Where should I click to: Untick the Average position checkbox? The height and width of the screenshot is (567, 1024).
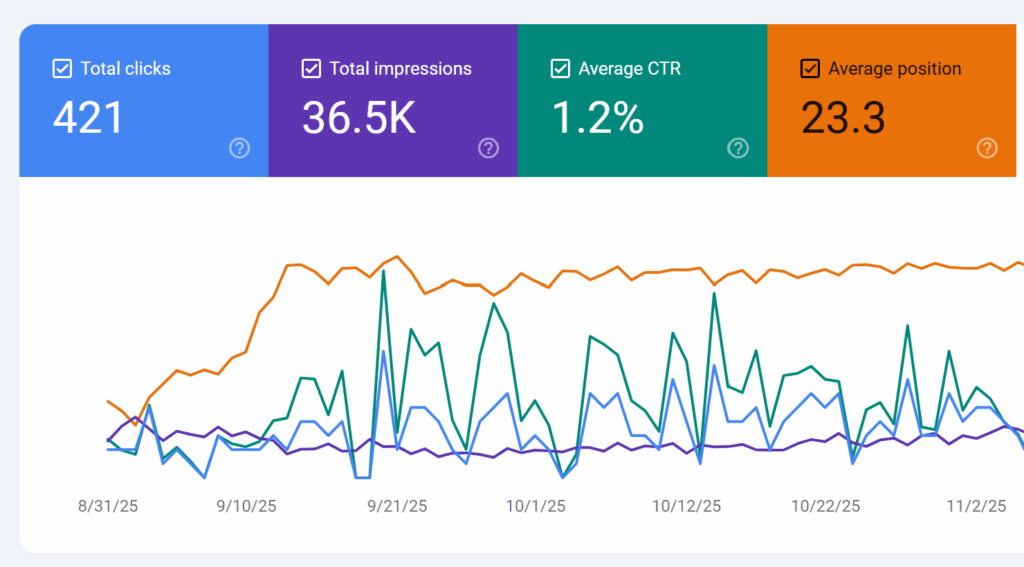coord(810,69)
